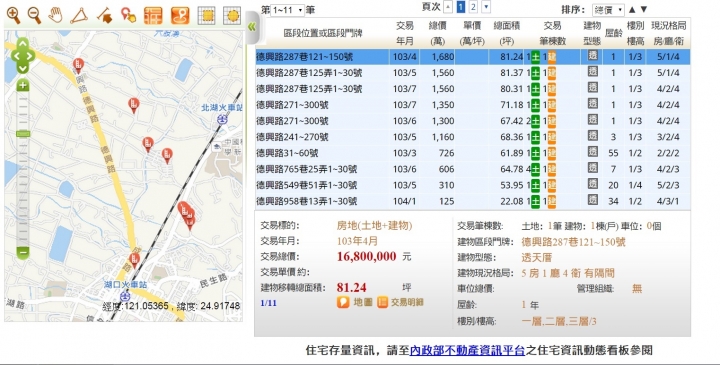Choose the circle area selection tool
The width and height of the screenshot is (720, 365).
[x=232, y=16]
